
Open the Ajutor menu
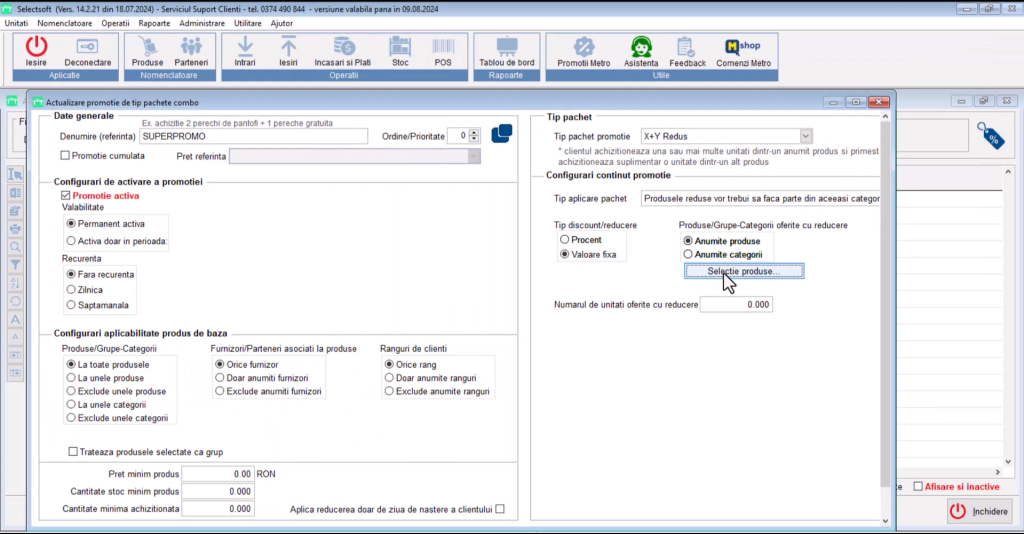[x=281, y=23]
